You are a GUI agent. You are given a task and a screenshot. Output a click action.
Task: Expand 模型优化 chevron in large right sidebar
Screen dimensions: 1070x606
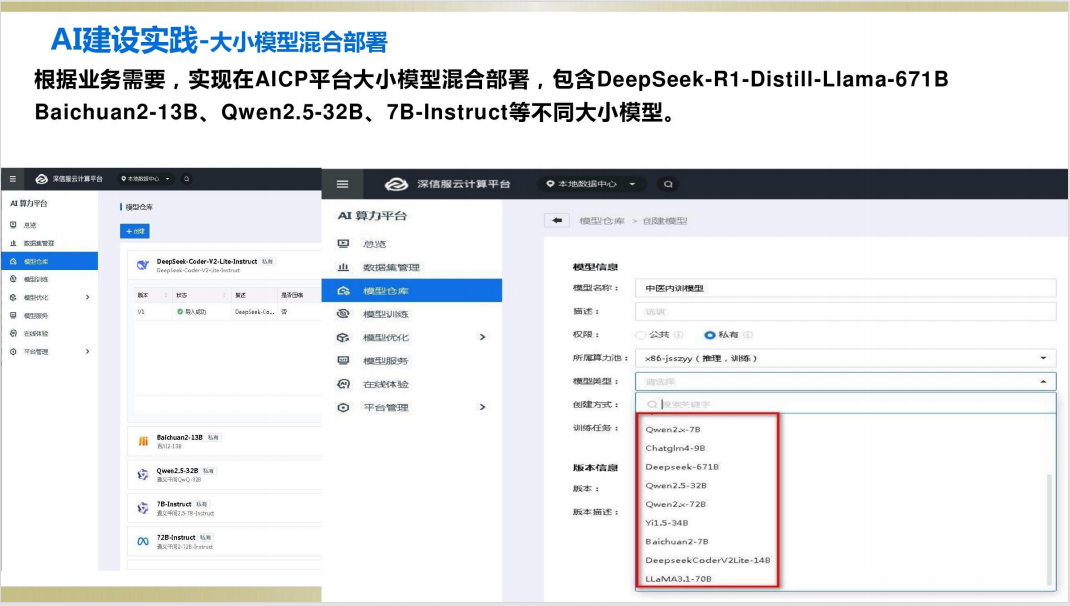(x=482, y=337)
